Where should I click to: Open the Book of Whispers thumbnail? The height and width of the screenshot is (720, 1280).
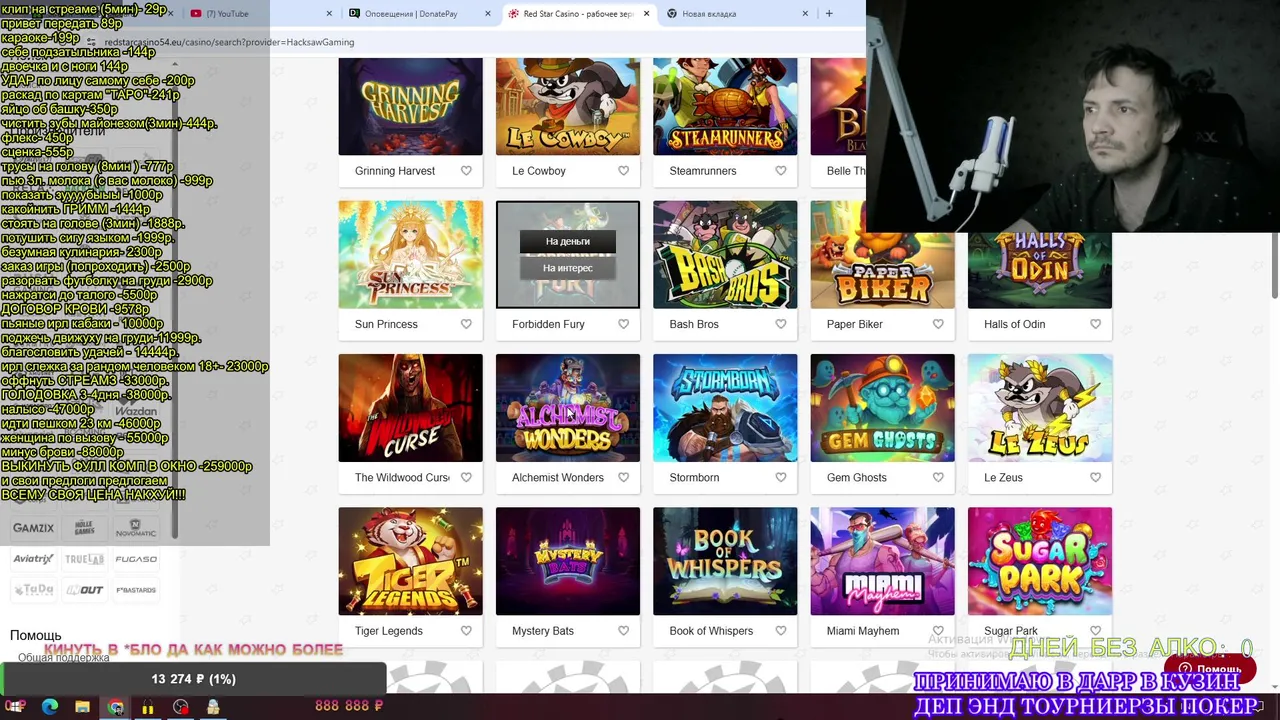[x=725, y=561]
